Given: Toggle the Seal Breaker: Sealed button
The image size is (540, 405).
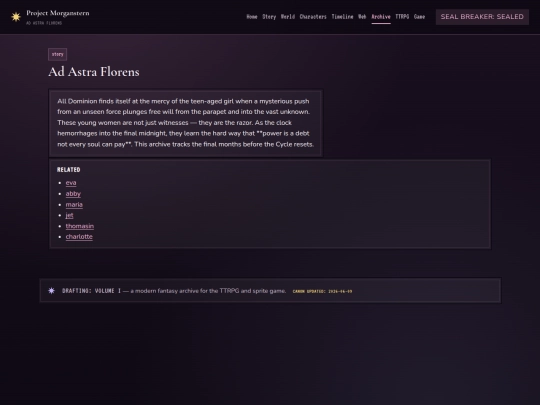Looking at the screenshot, I should pyautogui.click(x=482, y=17).
